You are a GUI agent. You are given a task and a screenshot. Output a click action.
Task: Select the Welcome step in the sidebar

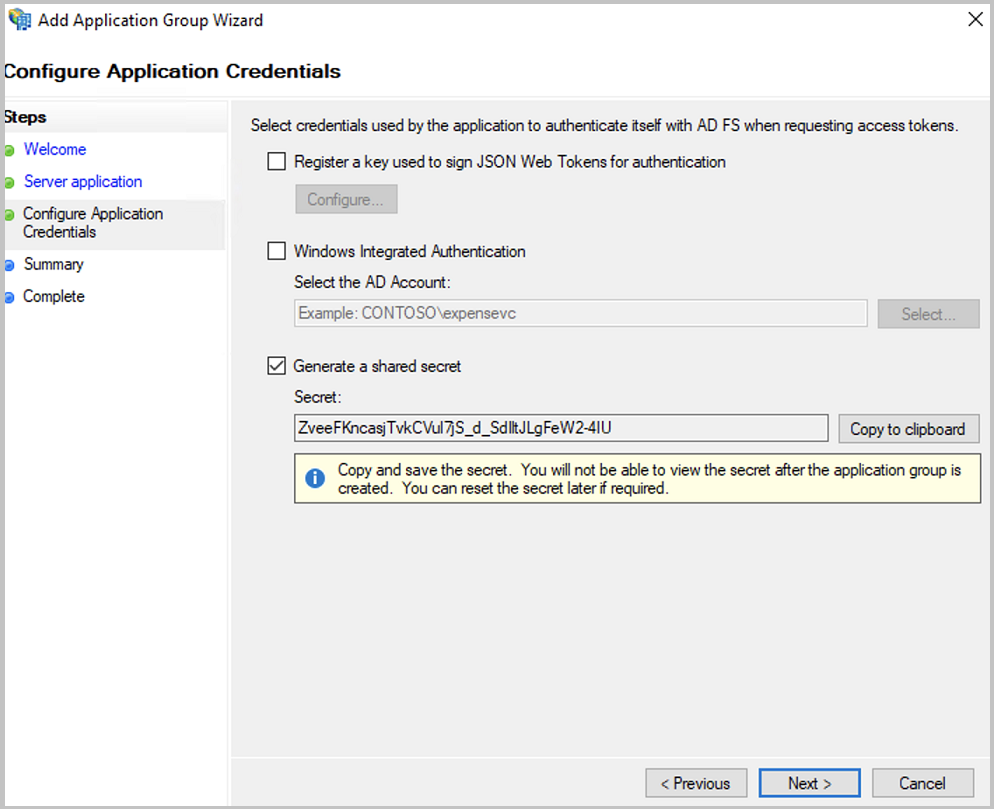[55, 149]
